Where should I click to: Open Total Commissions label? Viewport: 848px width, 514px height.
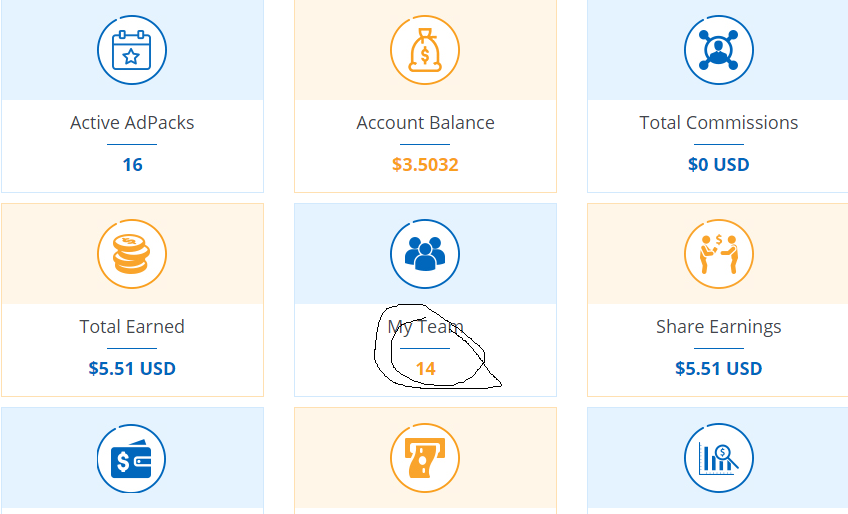pyautogui.click(x=718, y=123)
